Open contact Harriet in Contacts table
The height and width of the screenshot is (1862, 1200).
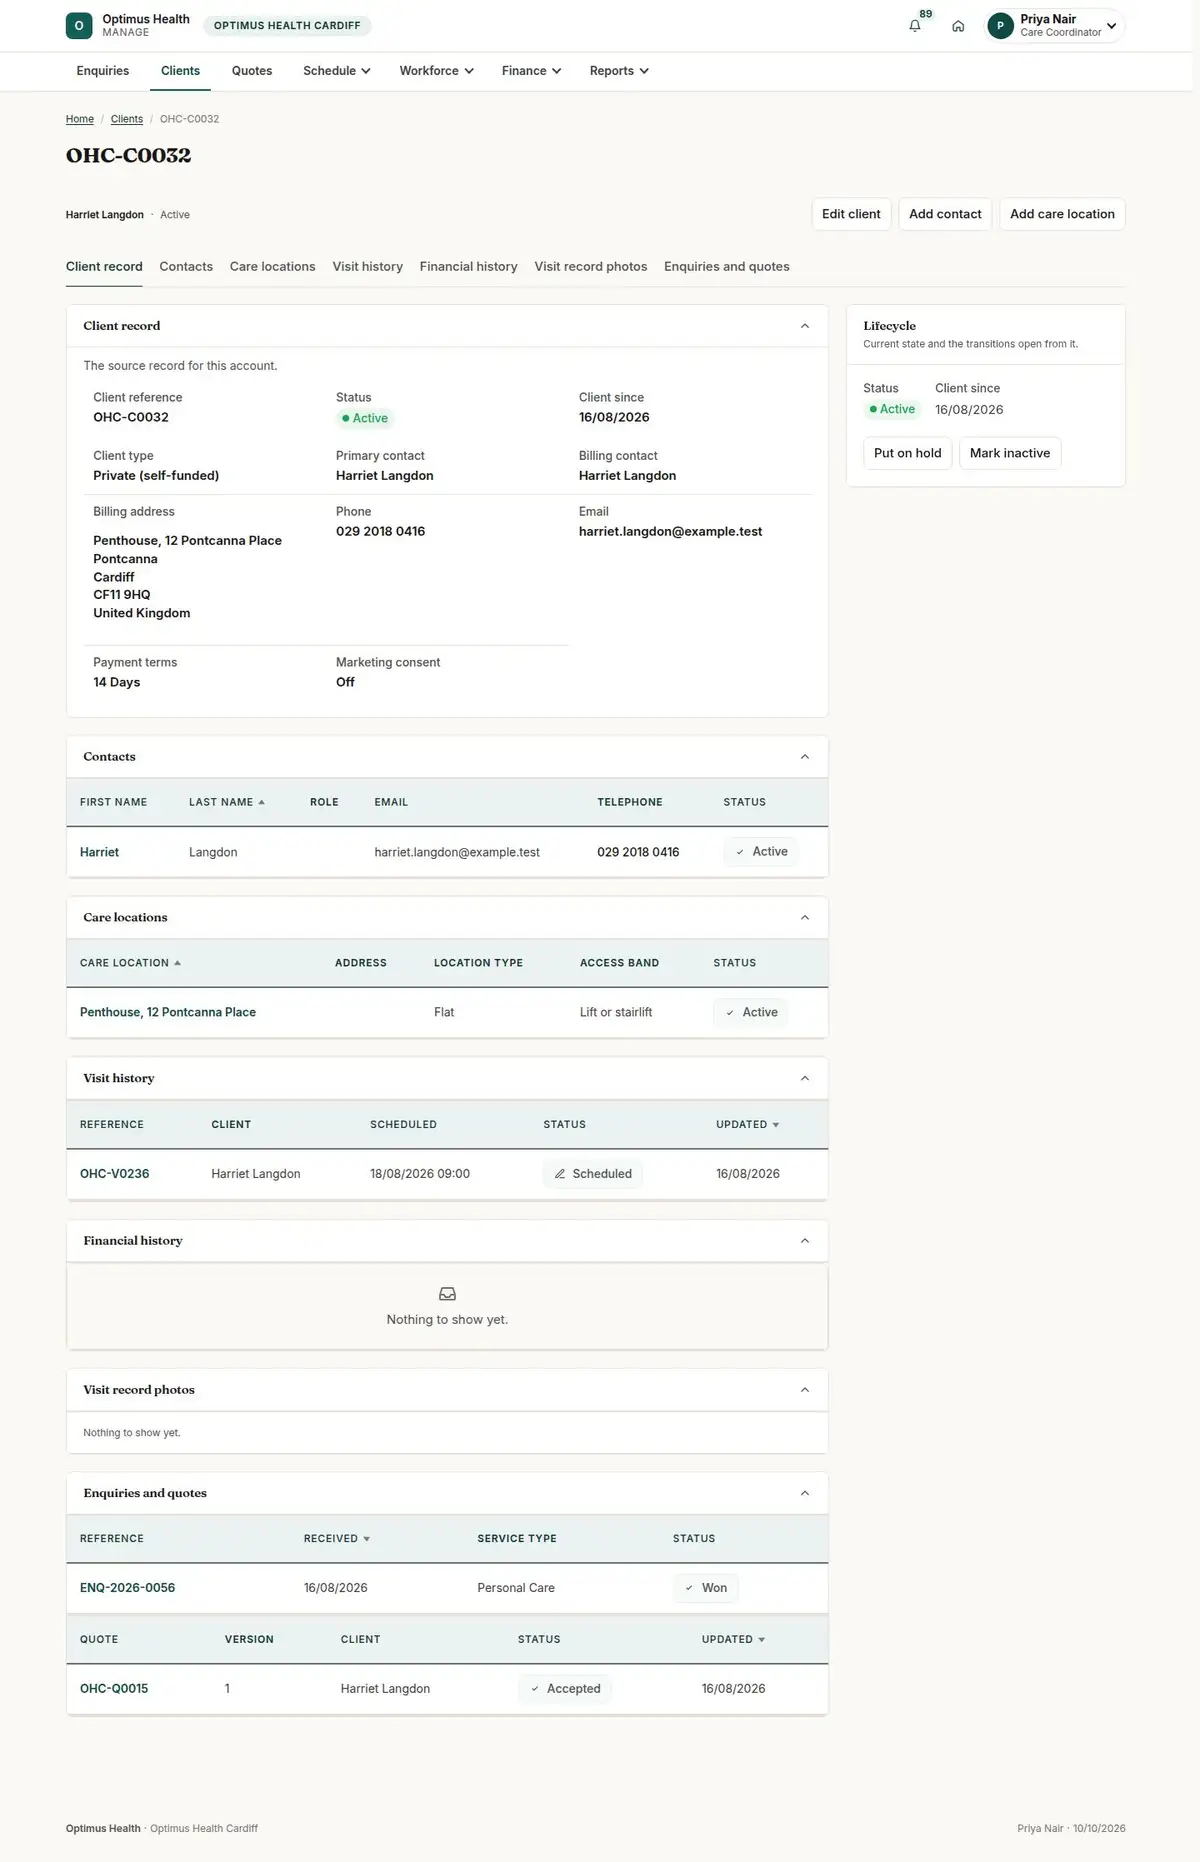pos(99,852)
